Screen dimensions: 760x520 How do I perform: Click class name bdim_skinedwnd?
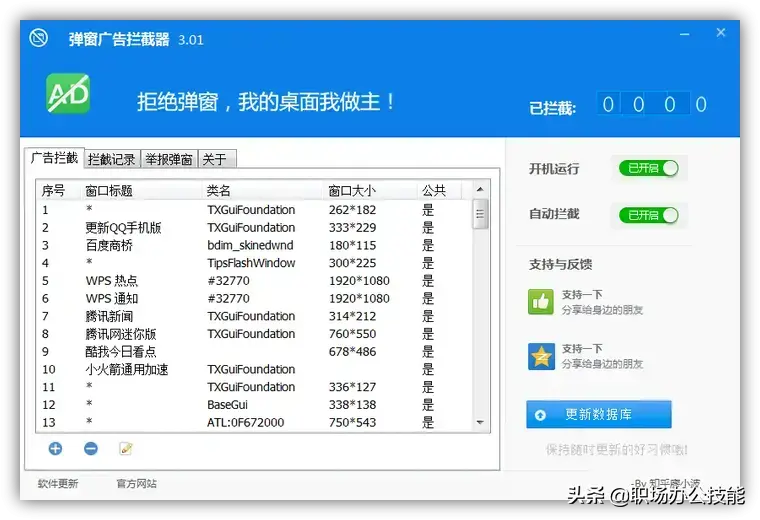(x=250, y=245)
